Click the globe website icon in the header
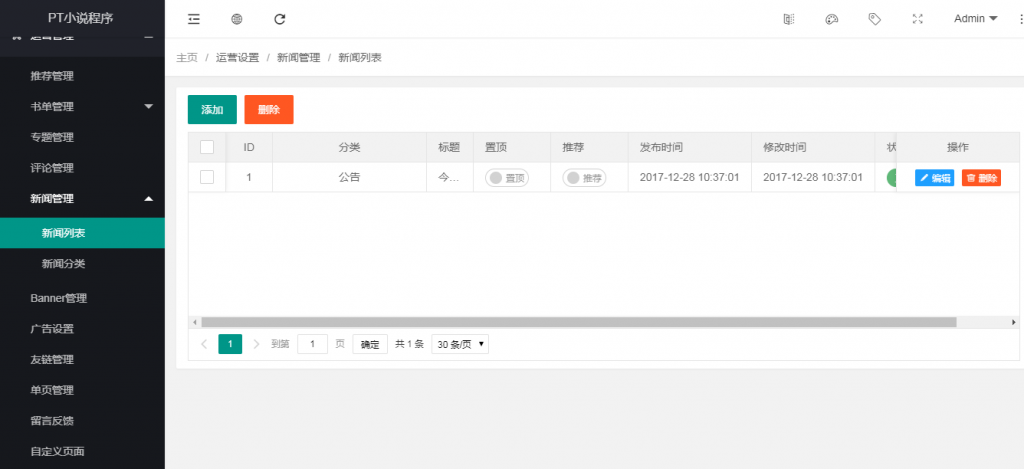The height and width of the screenshot is (469, 1024). click(x=237, y=19)
